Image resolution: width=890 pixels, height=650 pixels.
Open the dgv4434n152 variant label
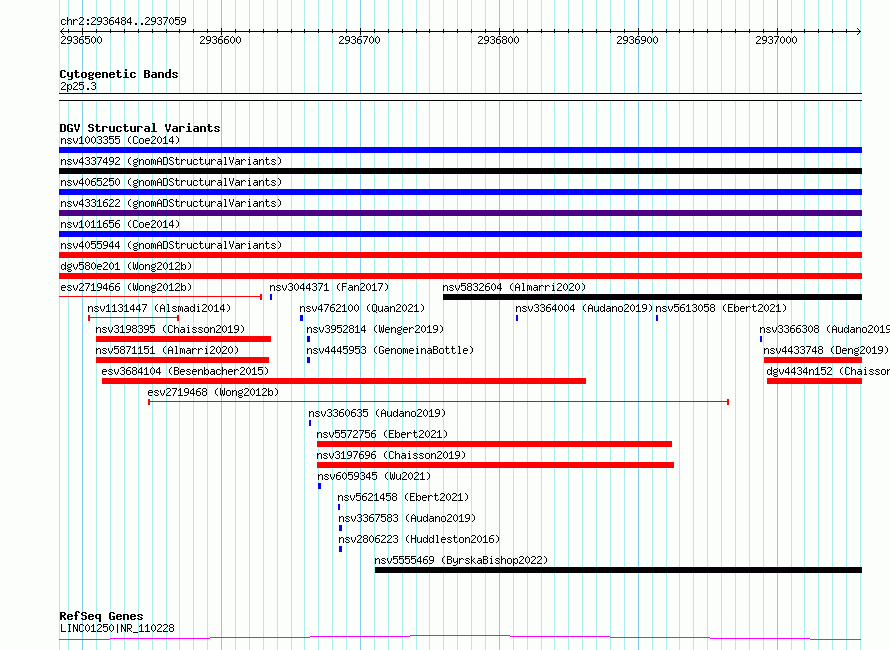coord(828,371)
